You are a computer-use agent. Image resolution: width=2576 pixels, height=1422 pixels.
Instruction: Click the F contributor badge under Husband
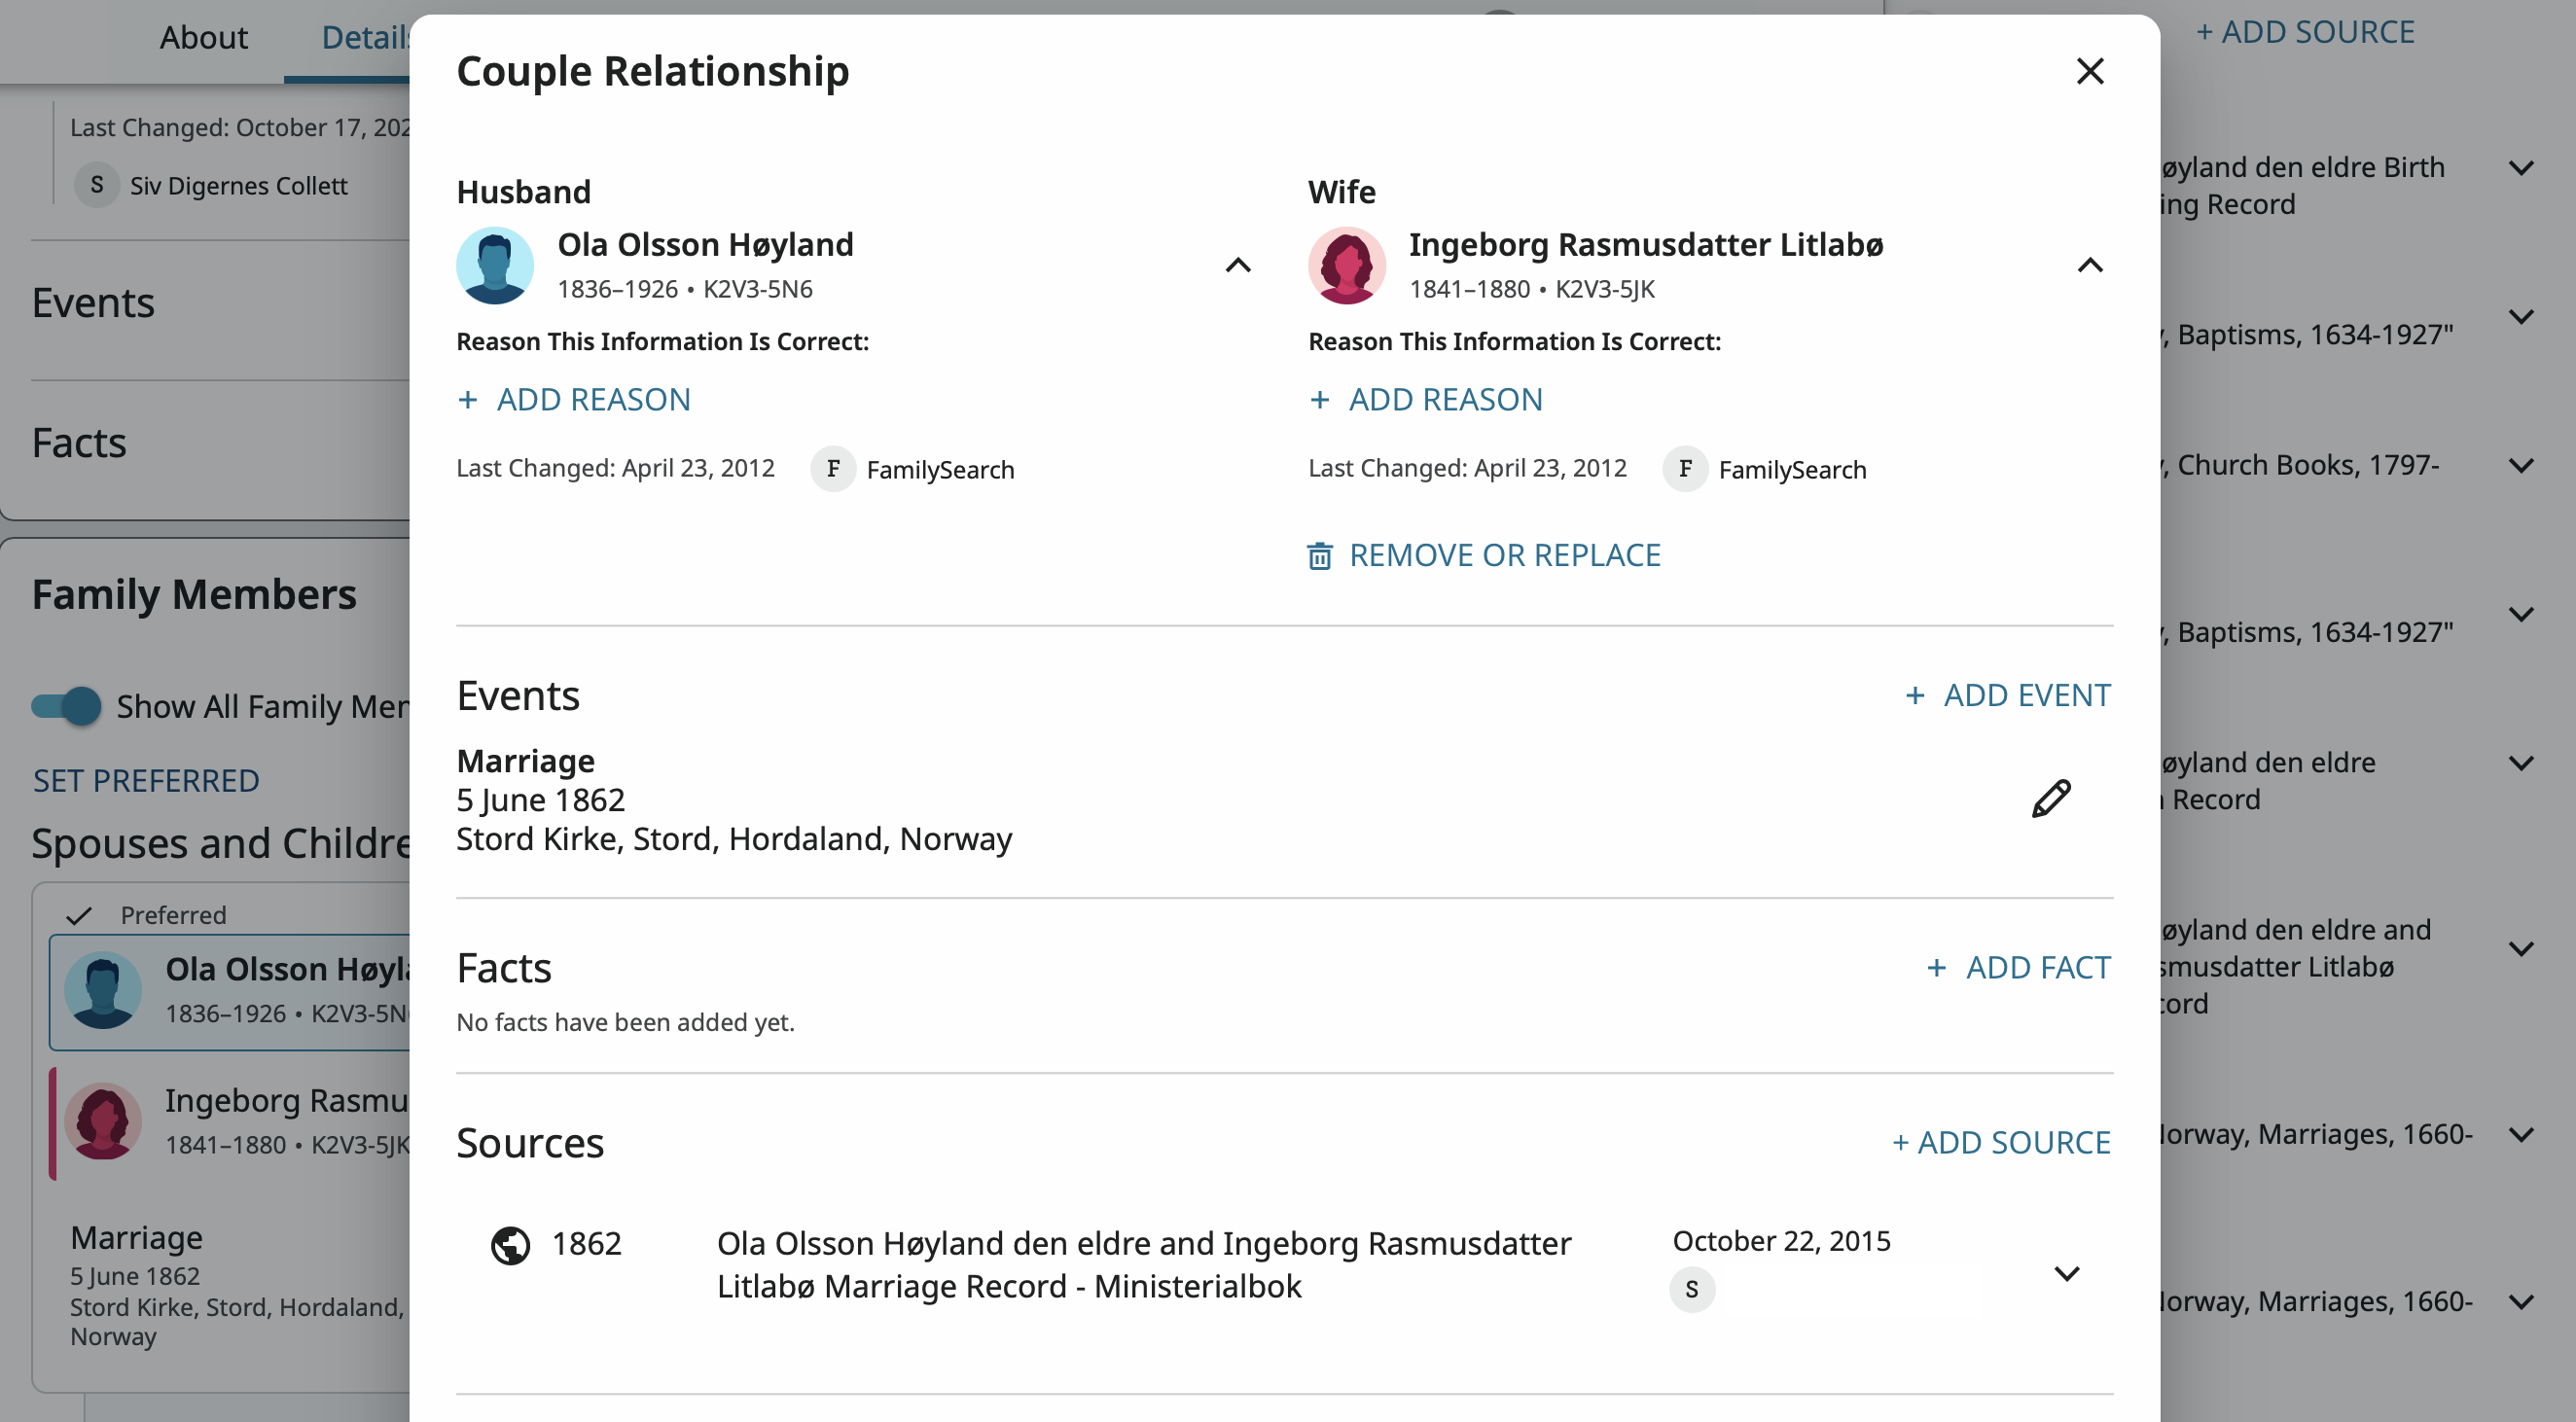(832, 469)
